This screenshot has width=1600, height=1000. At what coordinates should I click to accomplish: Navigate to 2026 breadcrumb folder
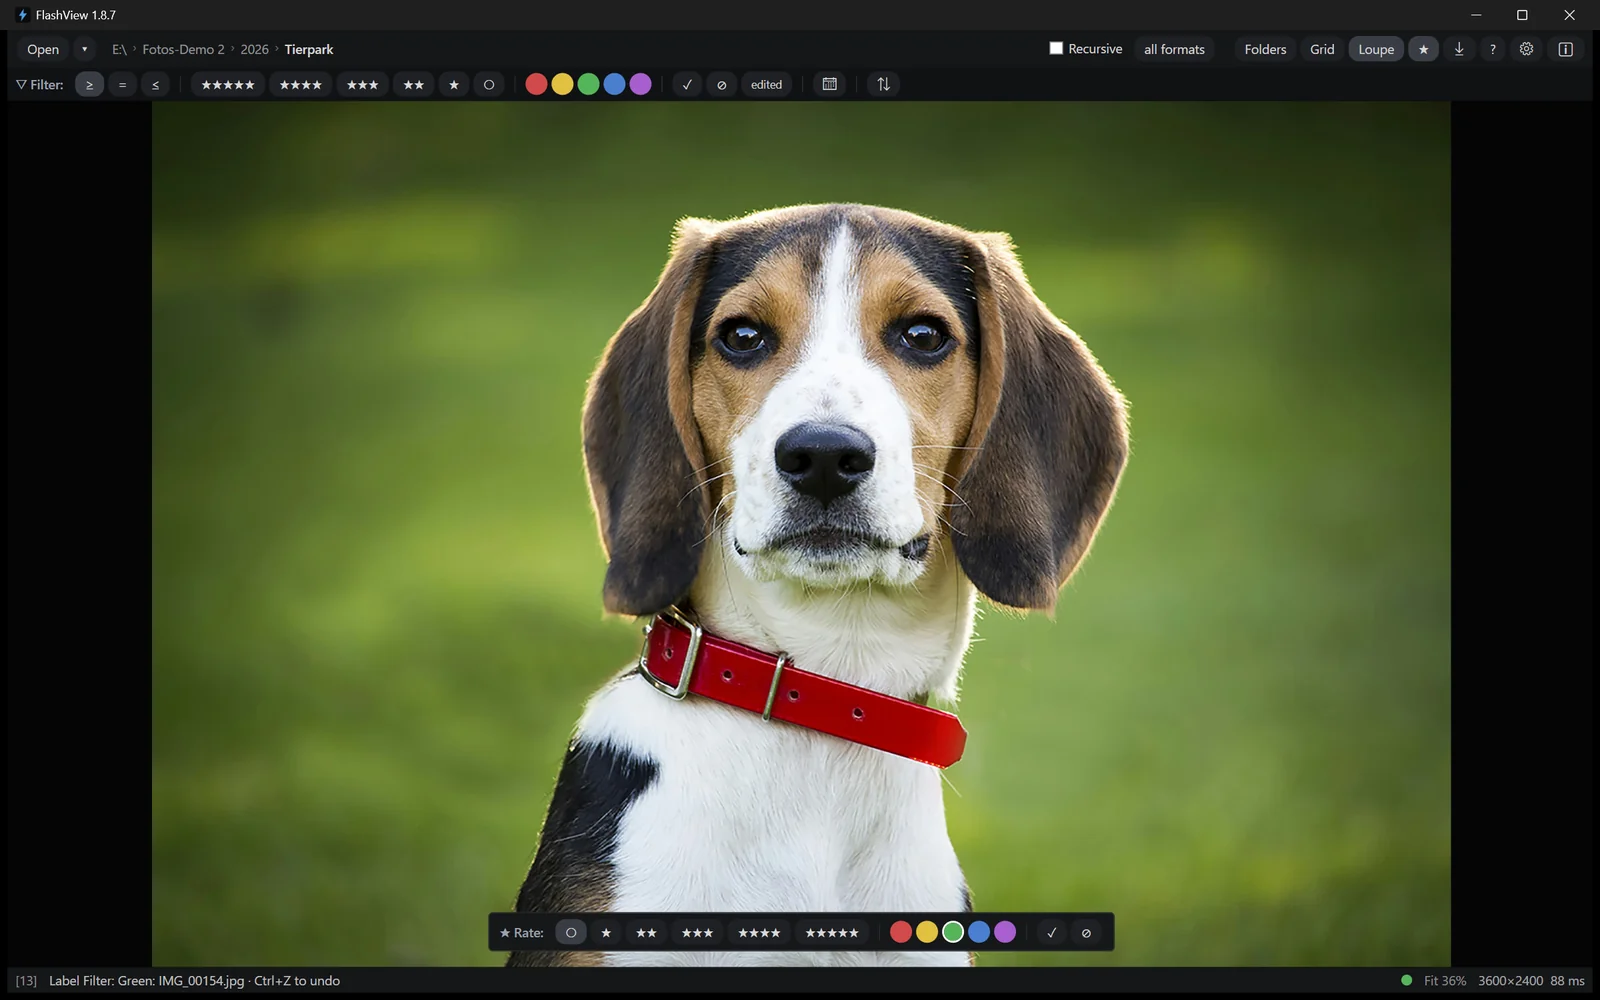pos(254,49)
